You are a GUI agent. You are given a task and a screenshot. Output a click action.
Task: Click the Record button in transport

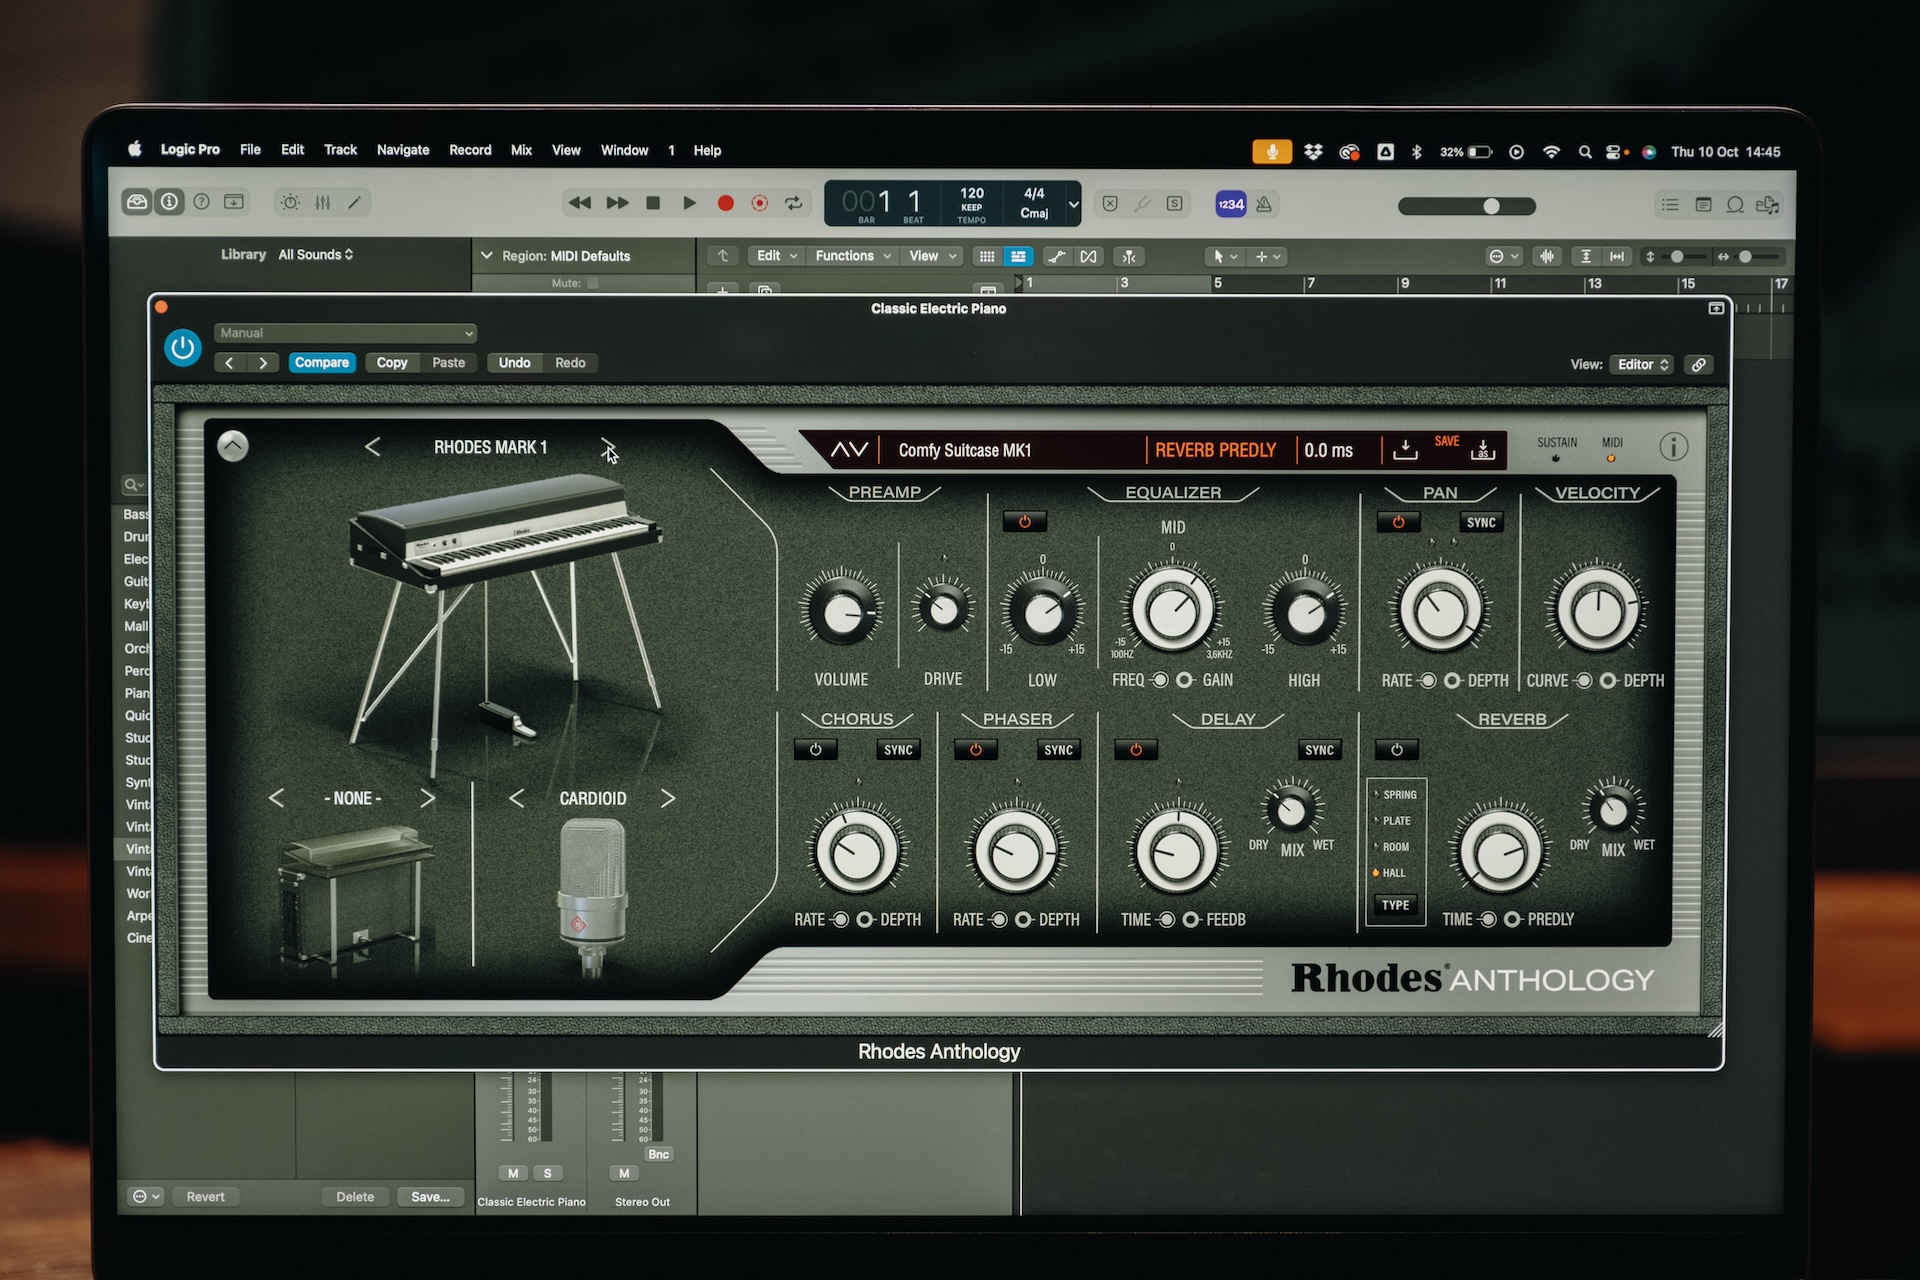point(726,203)
